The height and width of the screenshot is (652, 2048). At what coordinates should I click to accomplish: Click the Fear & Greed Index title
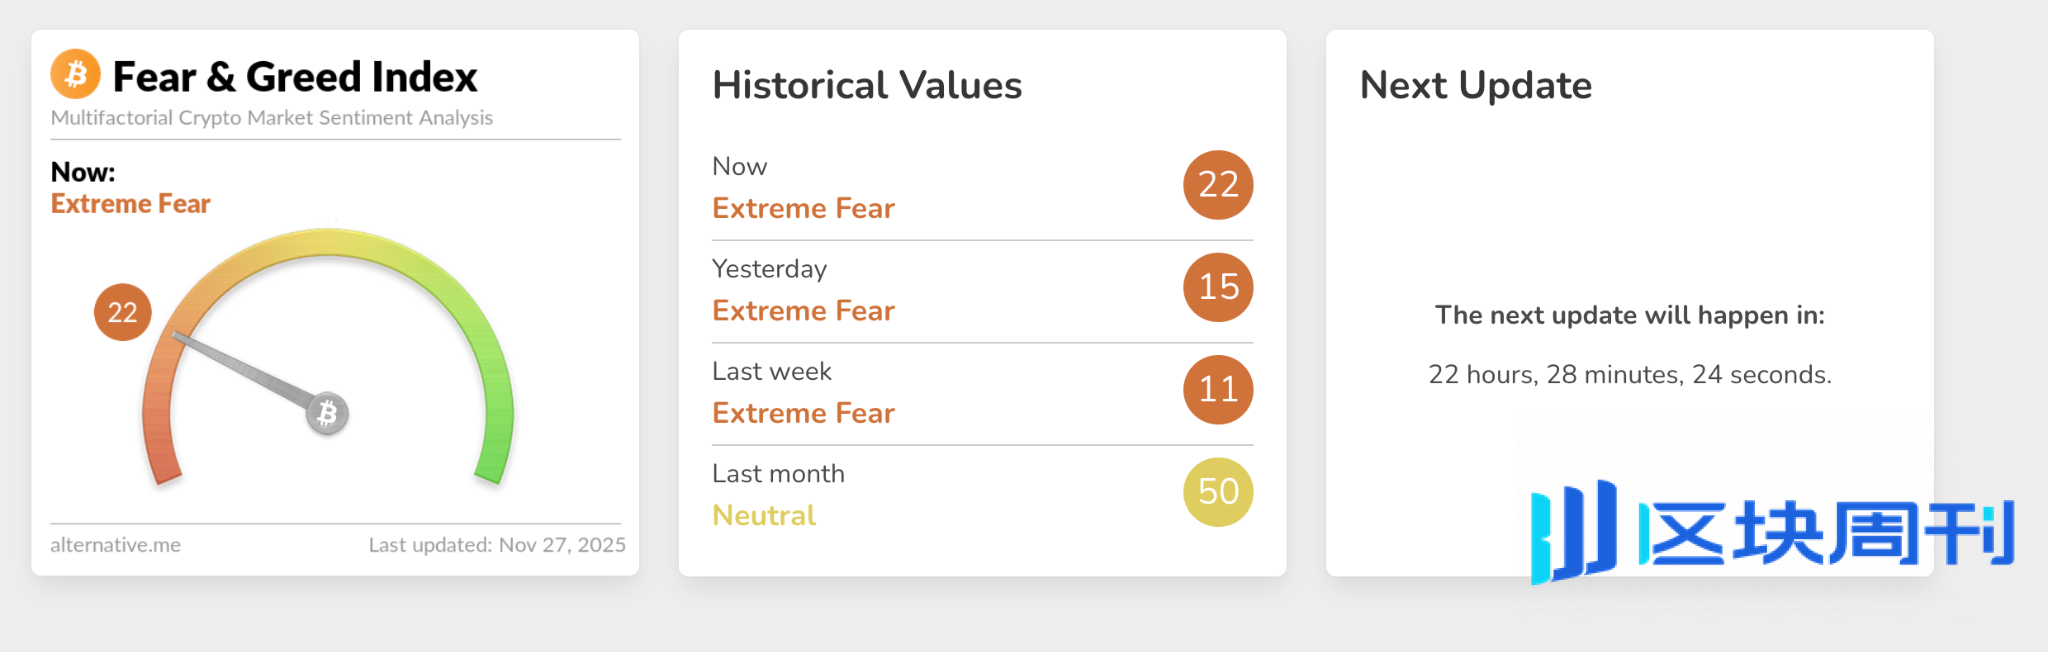[295, 77]
